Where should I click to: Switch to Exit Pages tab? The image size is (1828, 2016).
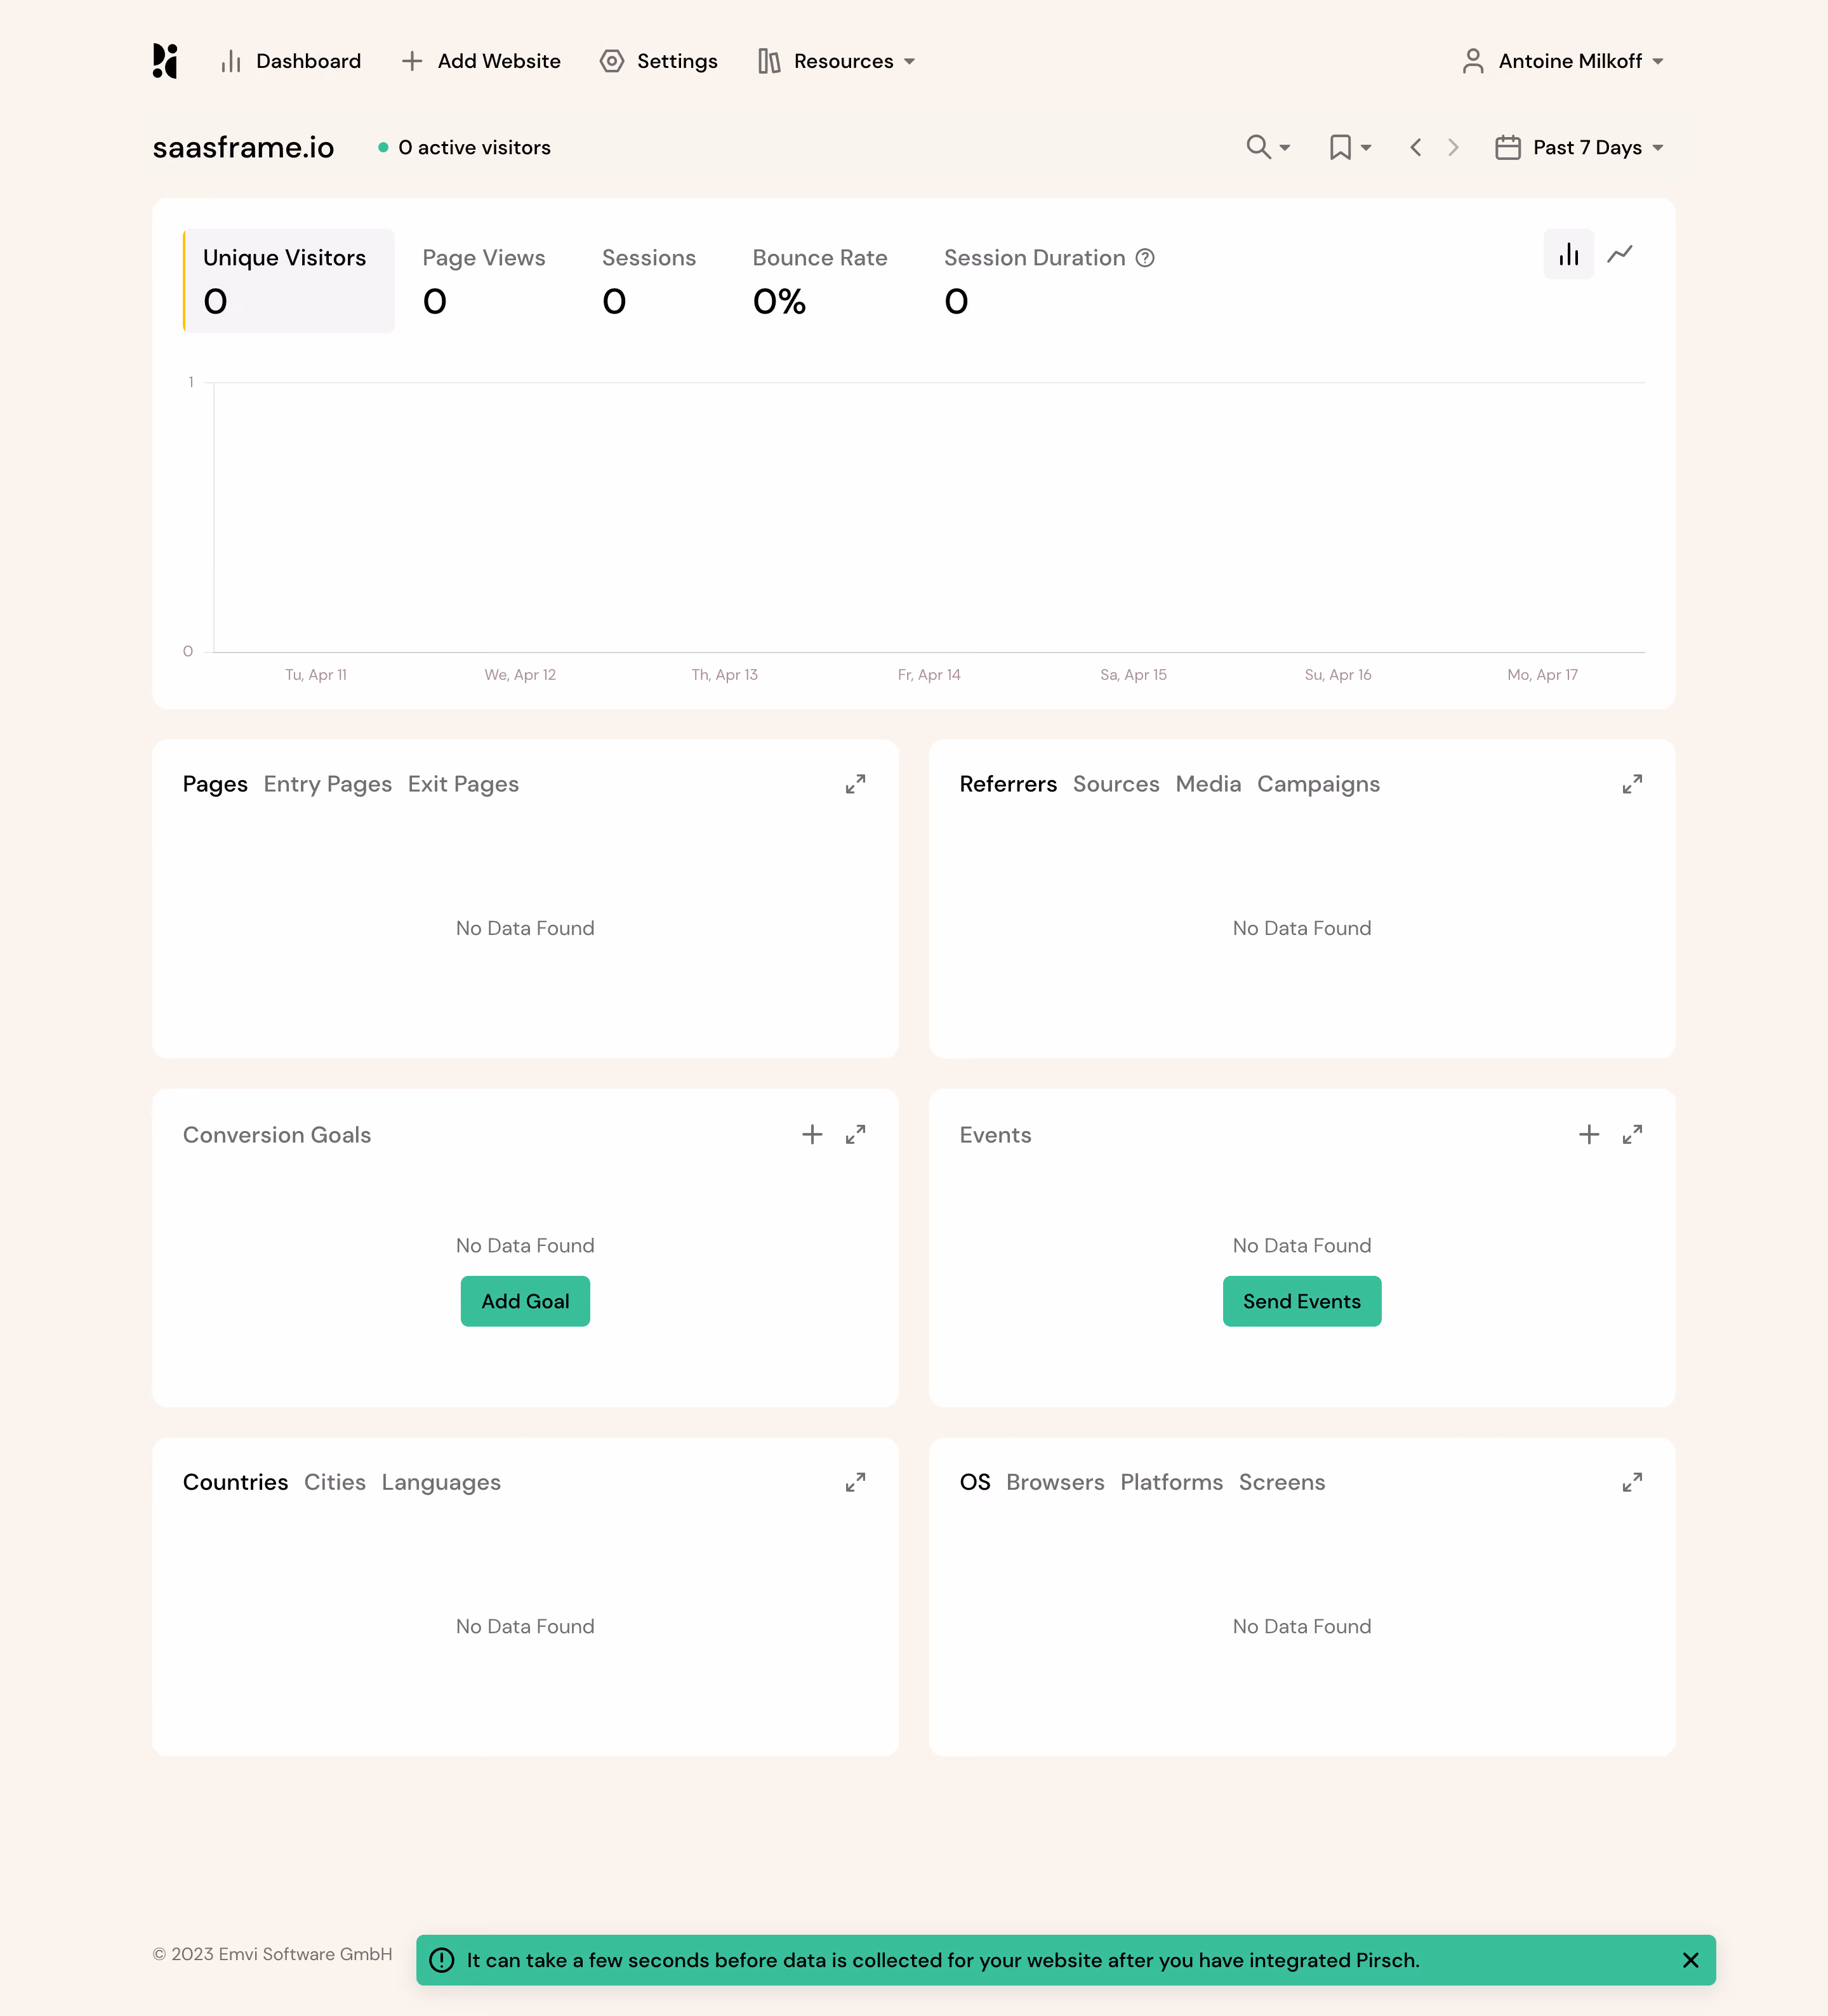coord(463,784)
